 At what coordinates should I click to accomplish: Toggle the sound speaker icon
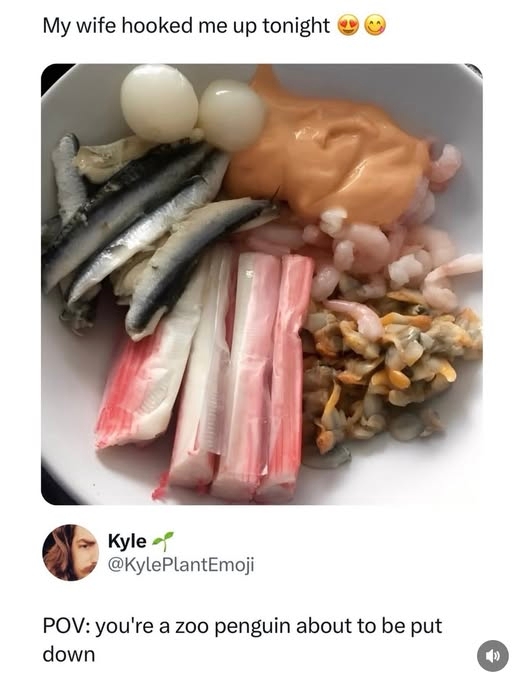coord(493,656)
